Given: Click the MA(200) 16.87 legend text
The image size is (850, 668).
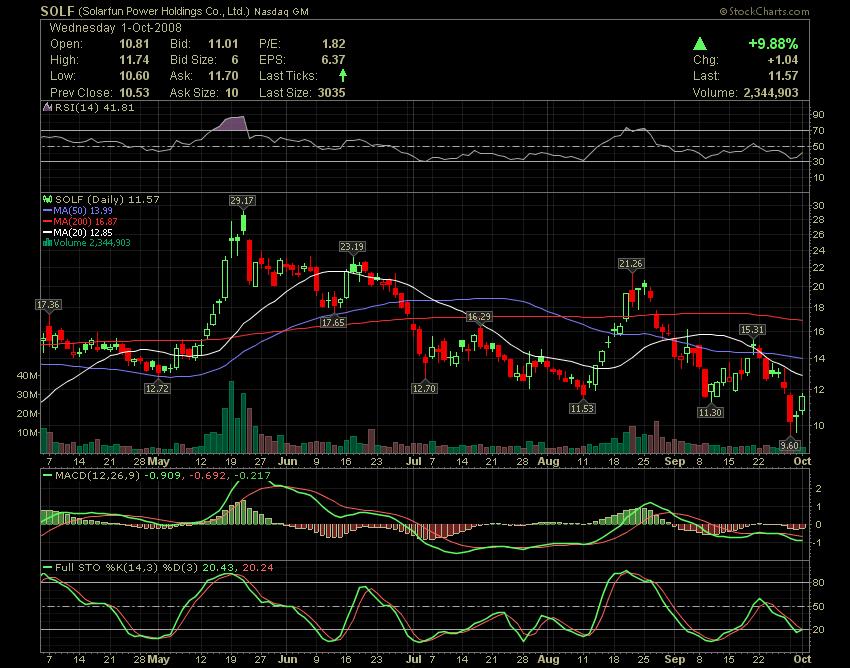Looking at the screenshot, I should tap(85, 221).
